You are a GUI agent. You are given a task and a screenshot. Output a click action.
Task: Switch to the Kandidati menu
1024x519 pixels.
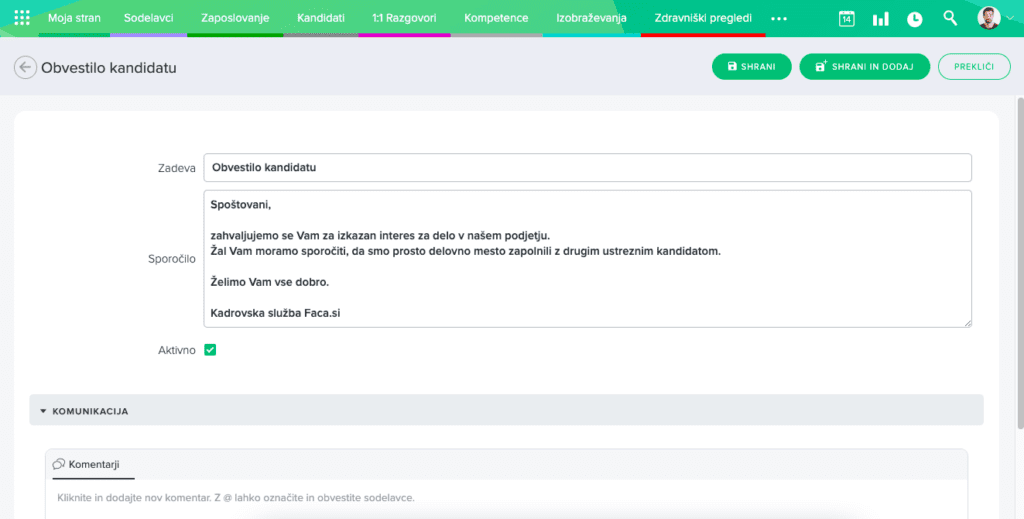pyautogui.click(x=321, y=18)
